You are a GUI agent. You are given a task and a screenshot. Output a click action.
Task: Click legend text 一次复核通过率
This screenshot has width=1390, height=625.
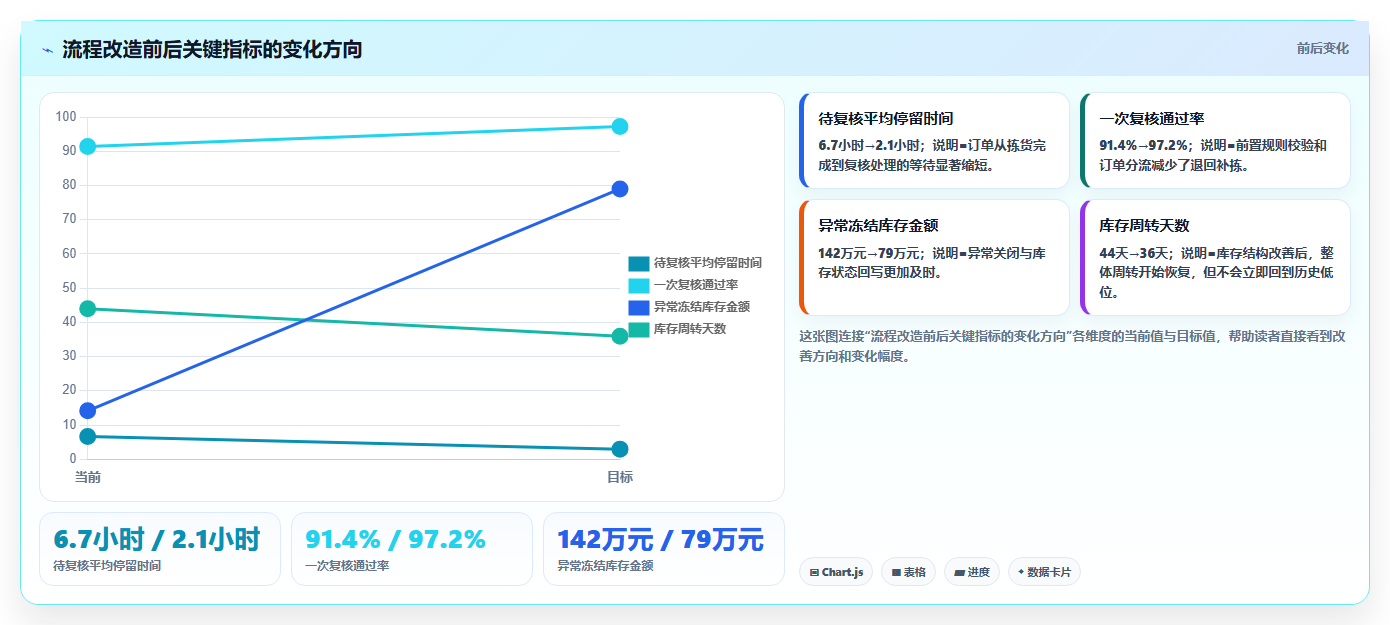[696, 285]
